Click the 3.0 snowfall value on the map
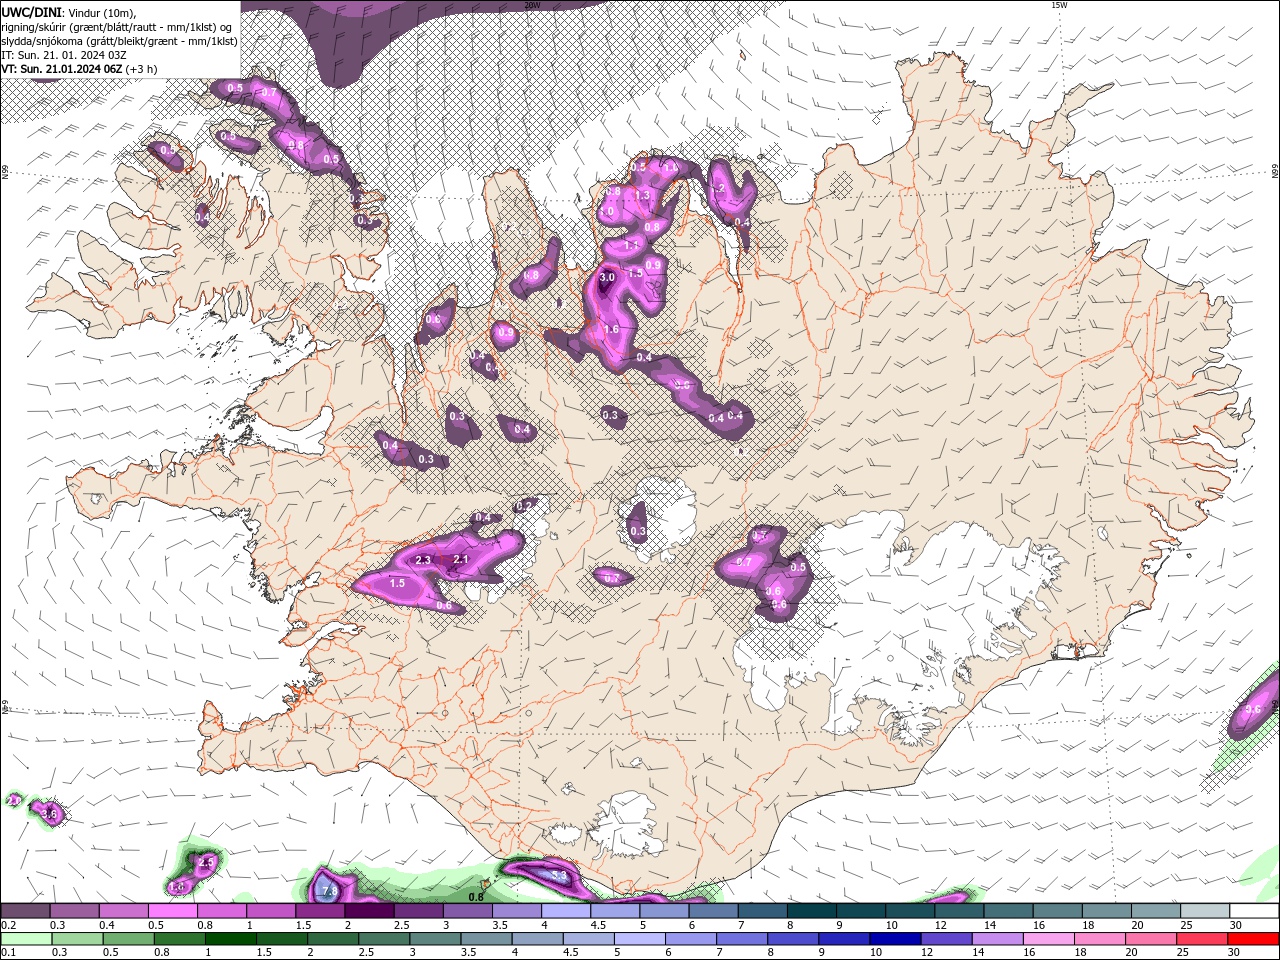1280x960 pixels. click(607, 277)
